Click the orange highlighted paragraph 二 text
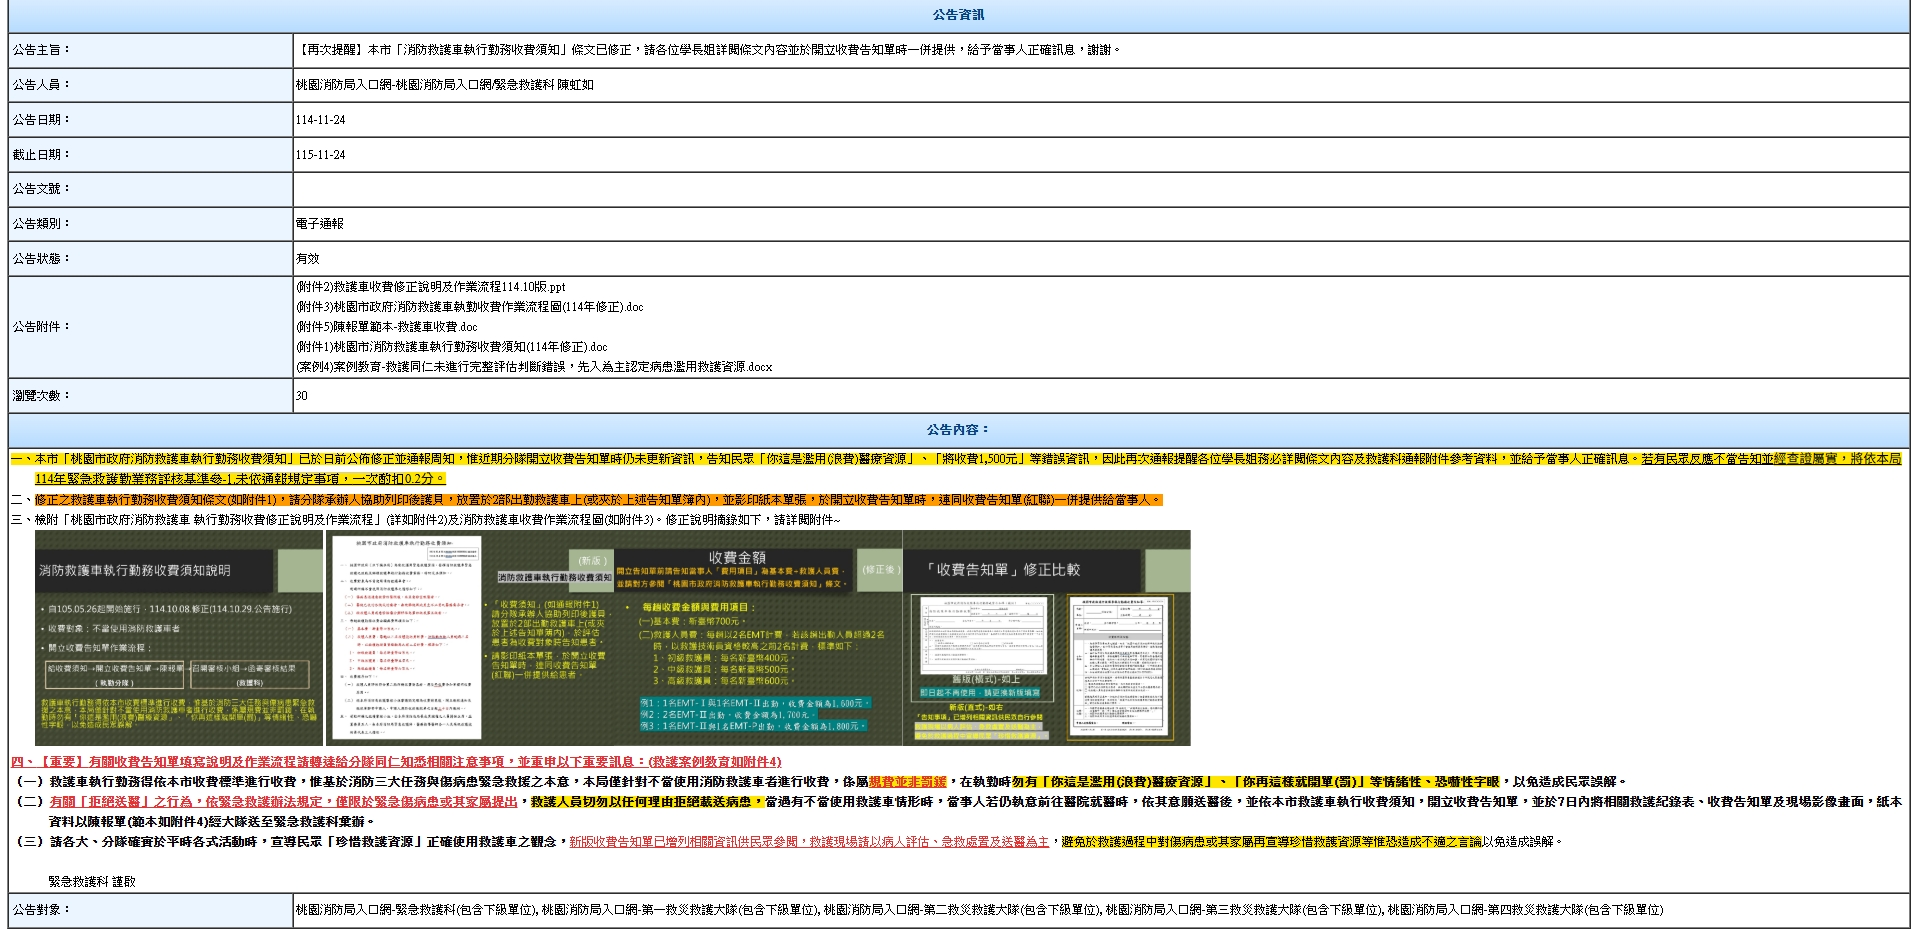 tap(598, 500)
